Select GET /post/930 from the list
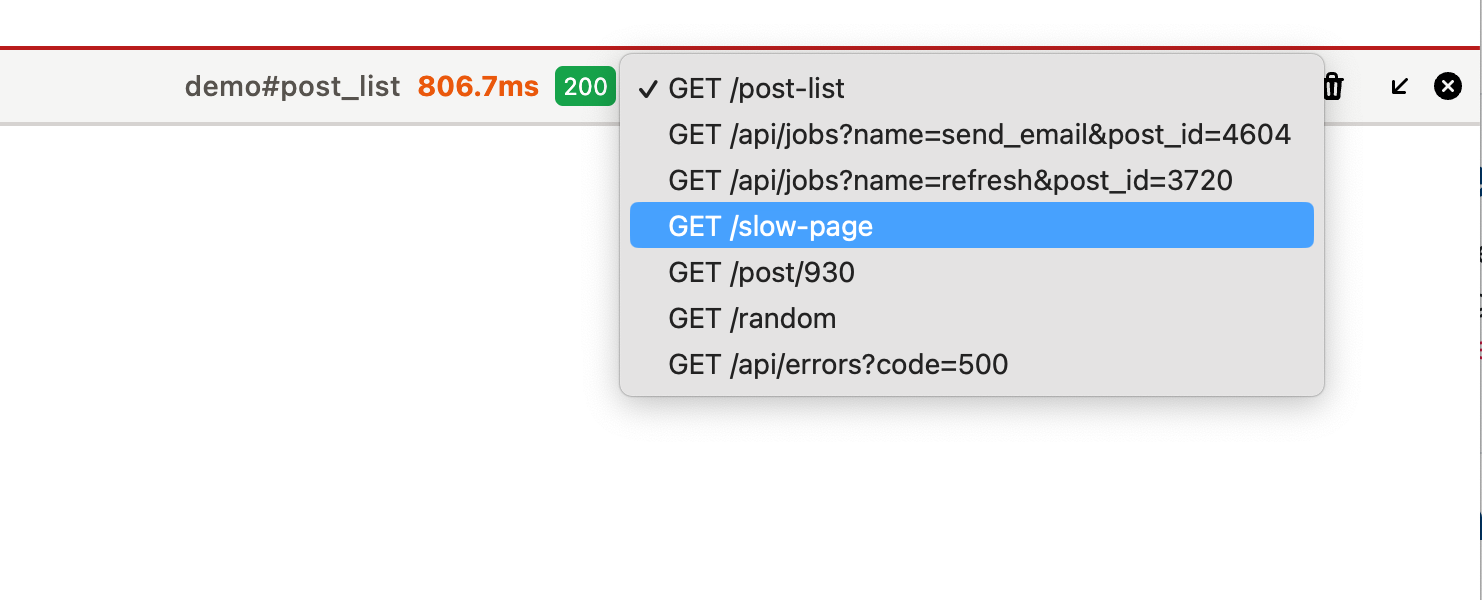This screenshot has height=600, width=1482. point(761,272)
